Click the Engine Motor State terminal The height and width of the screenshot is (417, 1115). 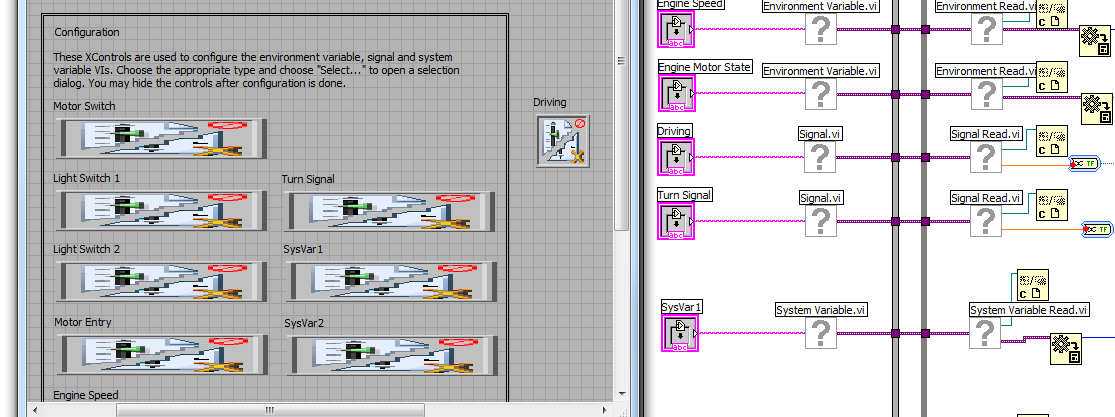[676, 93]
